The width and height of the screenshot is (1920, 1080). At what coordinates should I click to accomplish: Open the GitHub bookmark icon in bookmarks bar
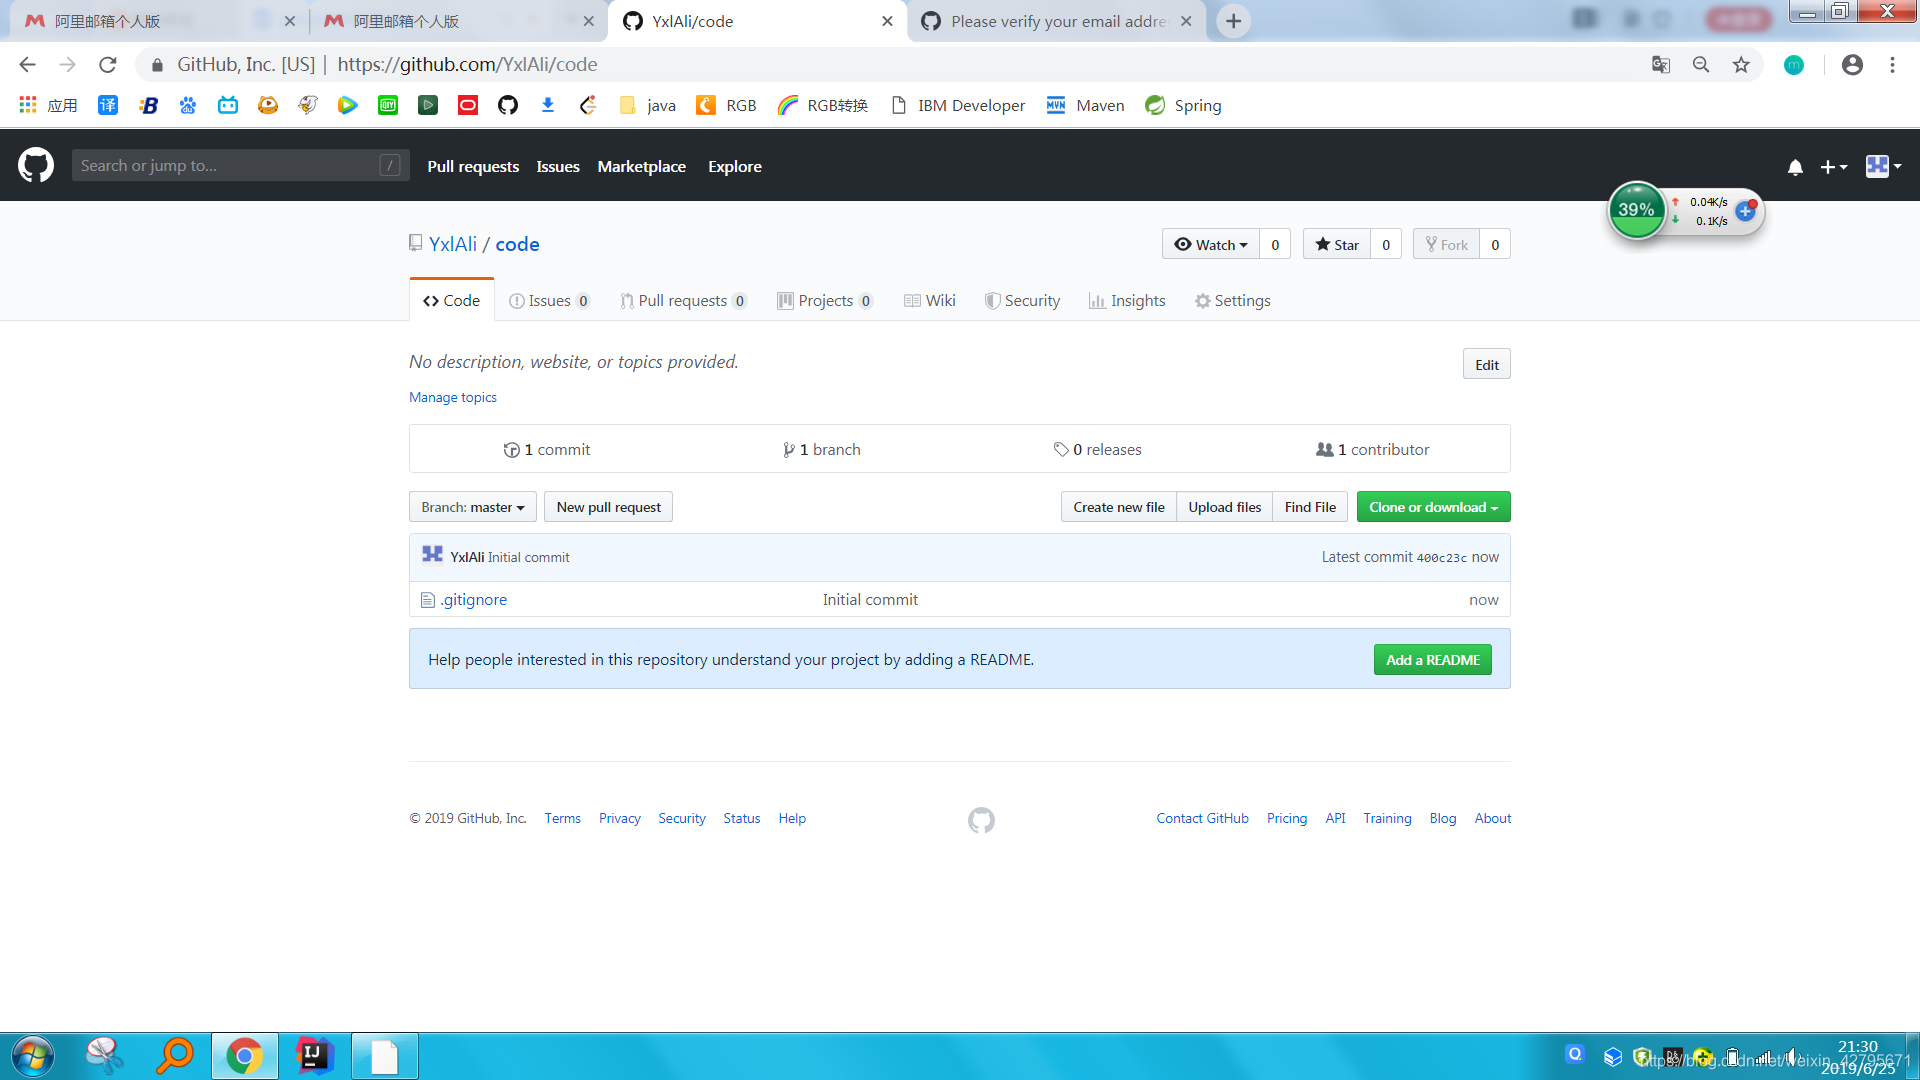pos(508,105)
